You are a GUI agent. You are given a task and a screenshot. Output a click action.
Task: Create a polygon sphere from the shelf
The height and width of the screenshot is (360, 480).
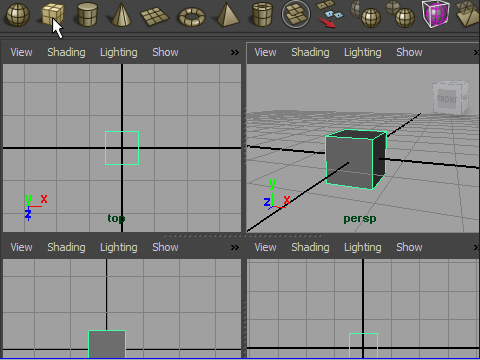tap(18, 15)
